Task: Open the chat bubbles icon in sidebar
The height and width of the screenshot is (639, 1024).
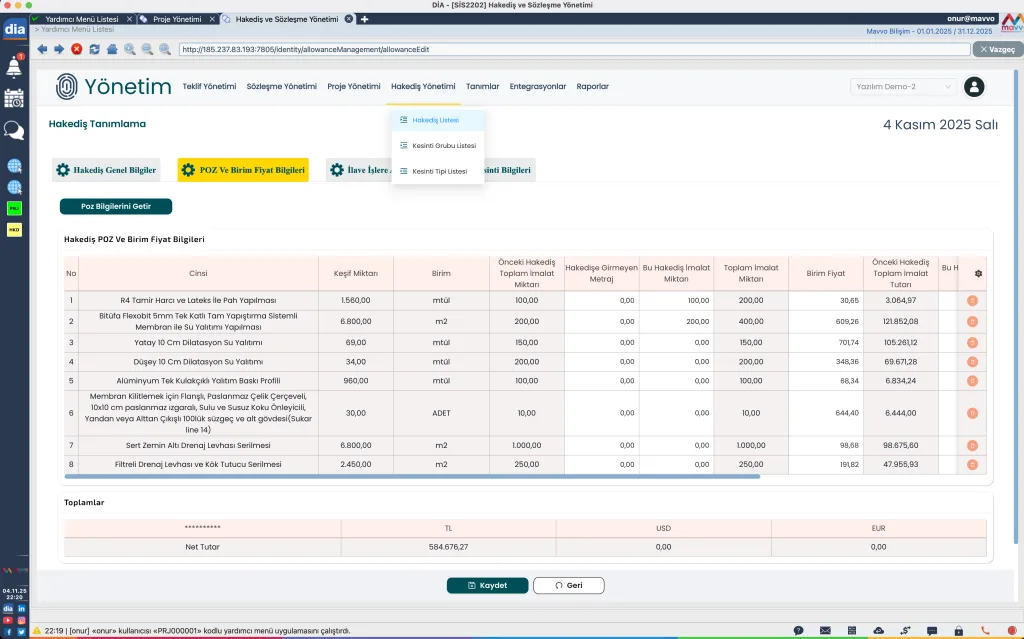Action: 14,130
